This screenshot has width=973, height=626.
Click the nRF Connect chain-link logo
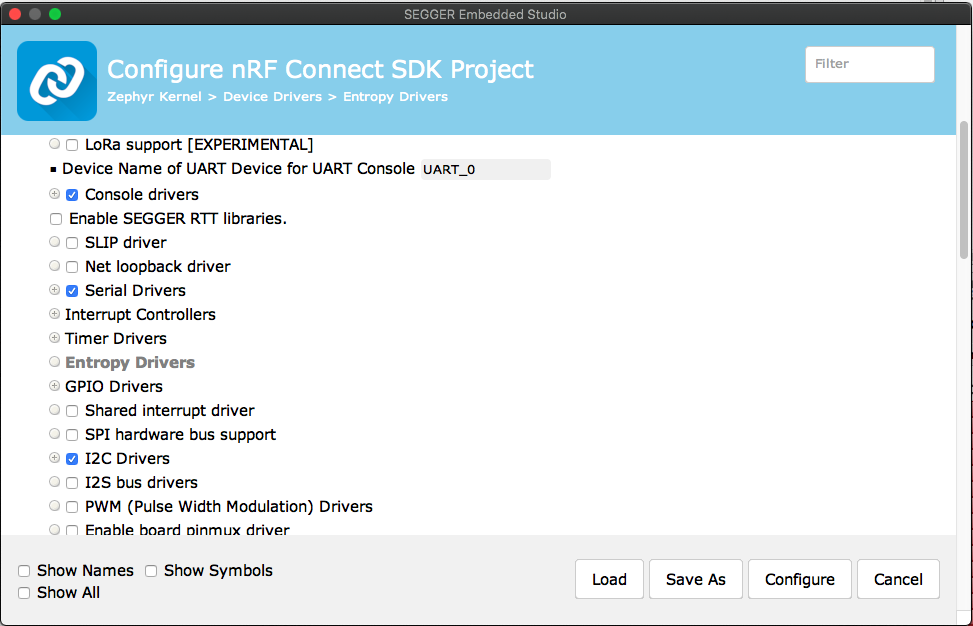point(57,81)
